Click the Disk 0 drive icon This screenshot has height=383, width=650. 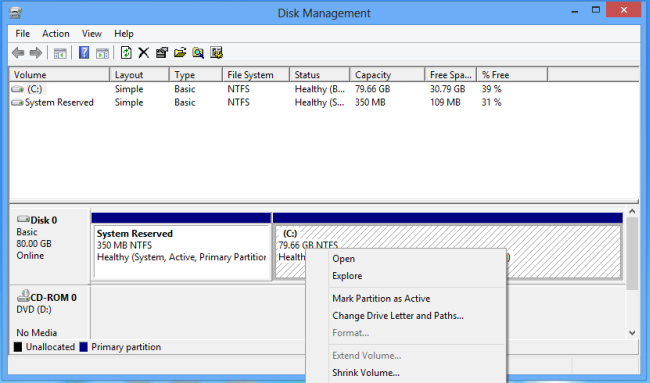click(23, 219)
